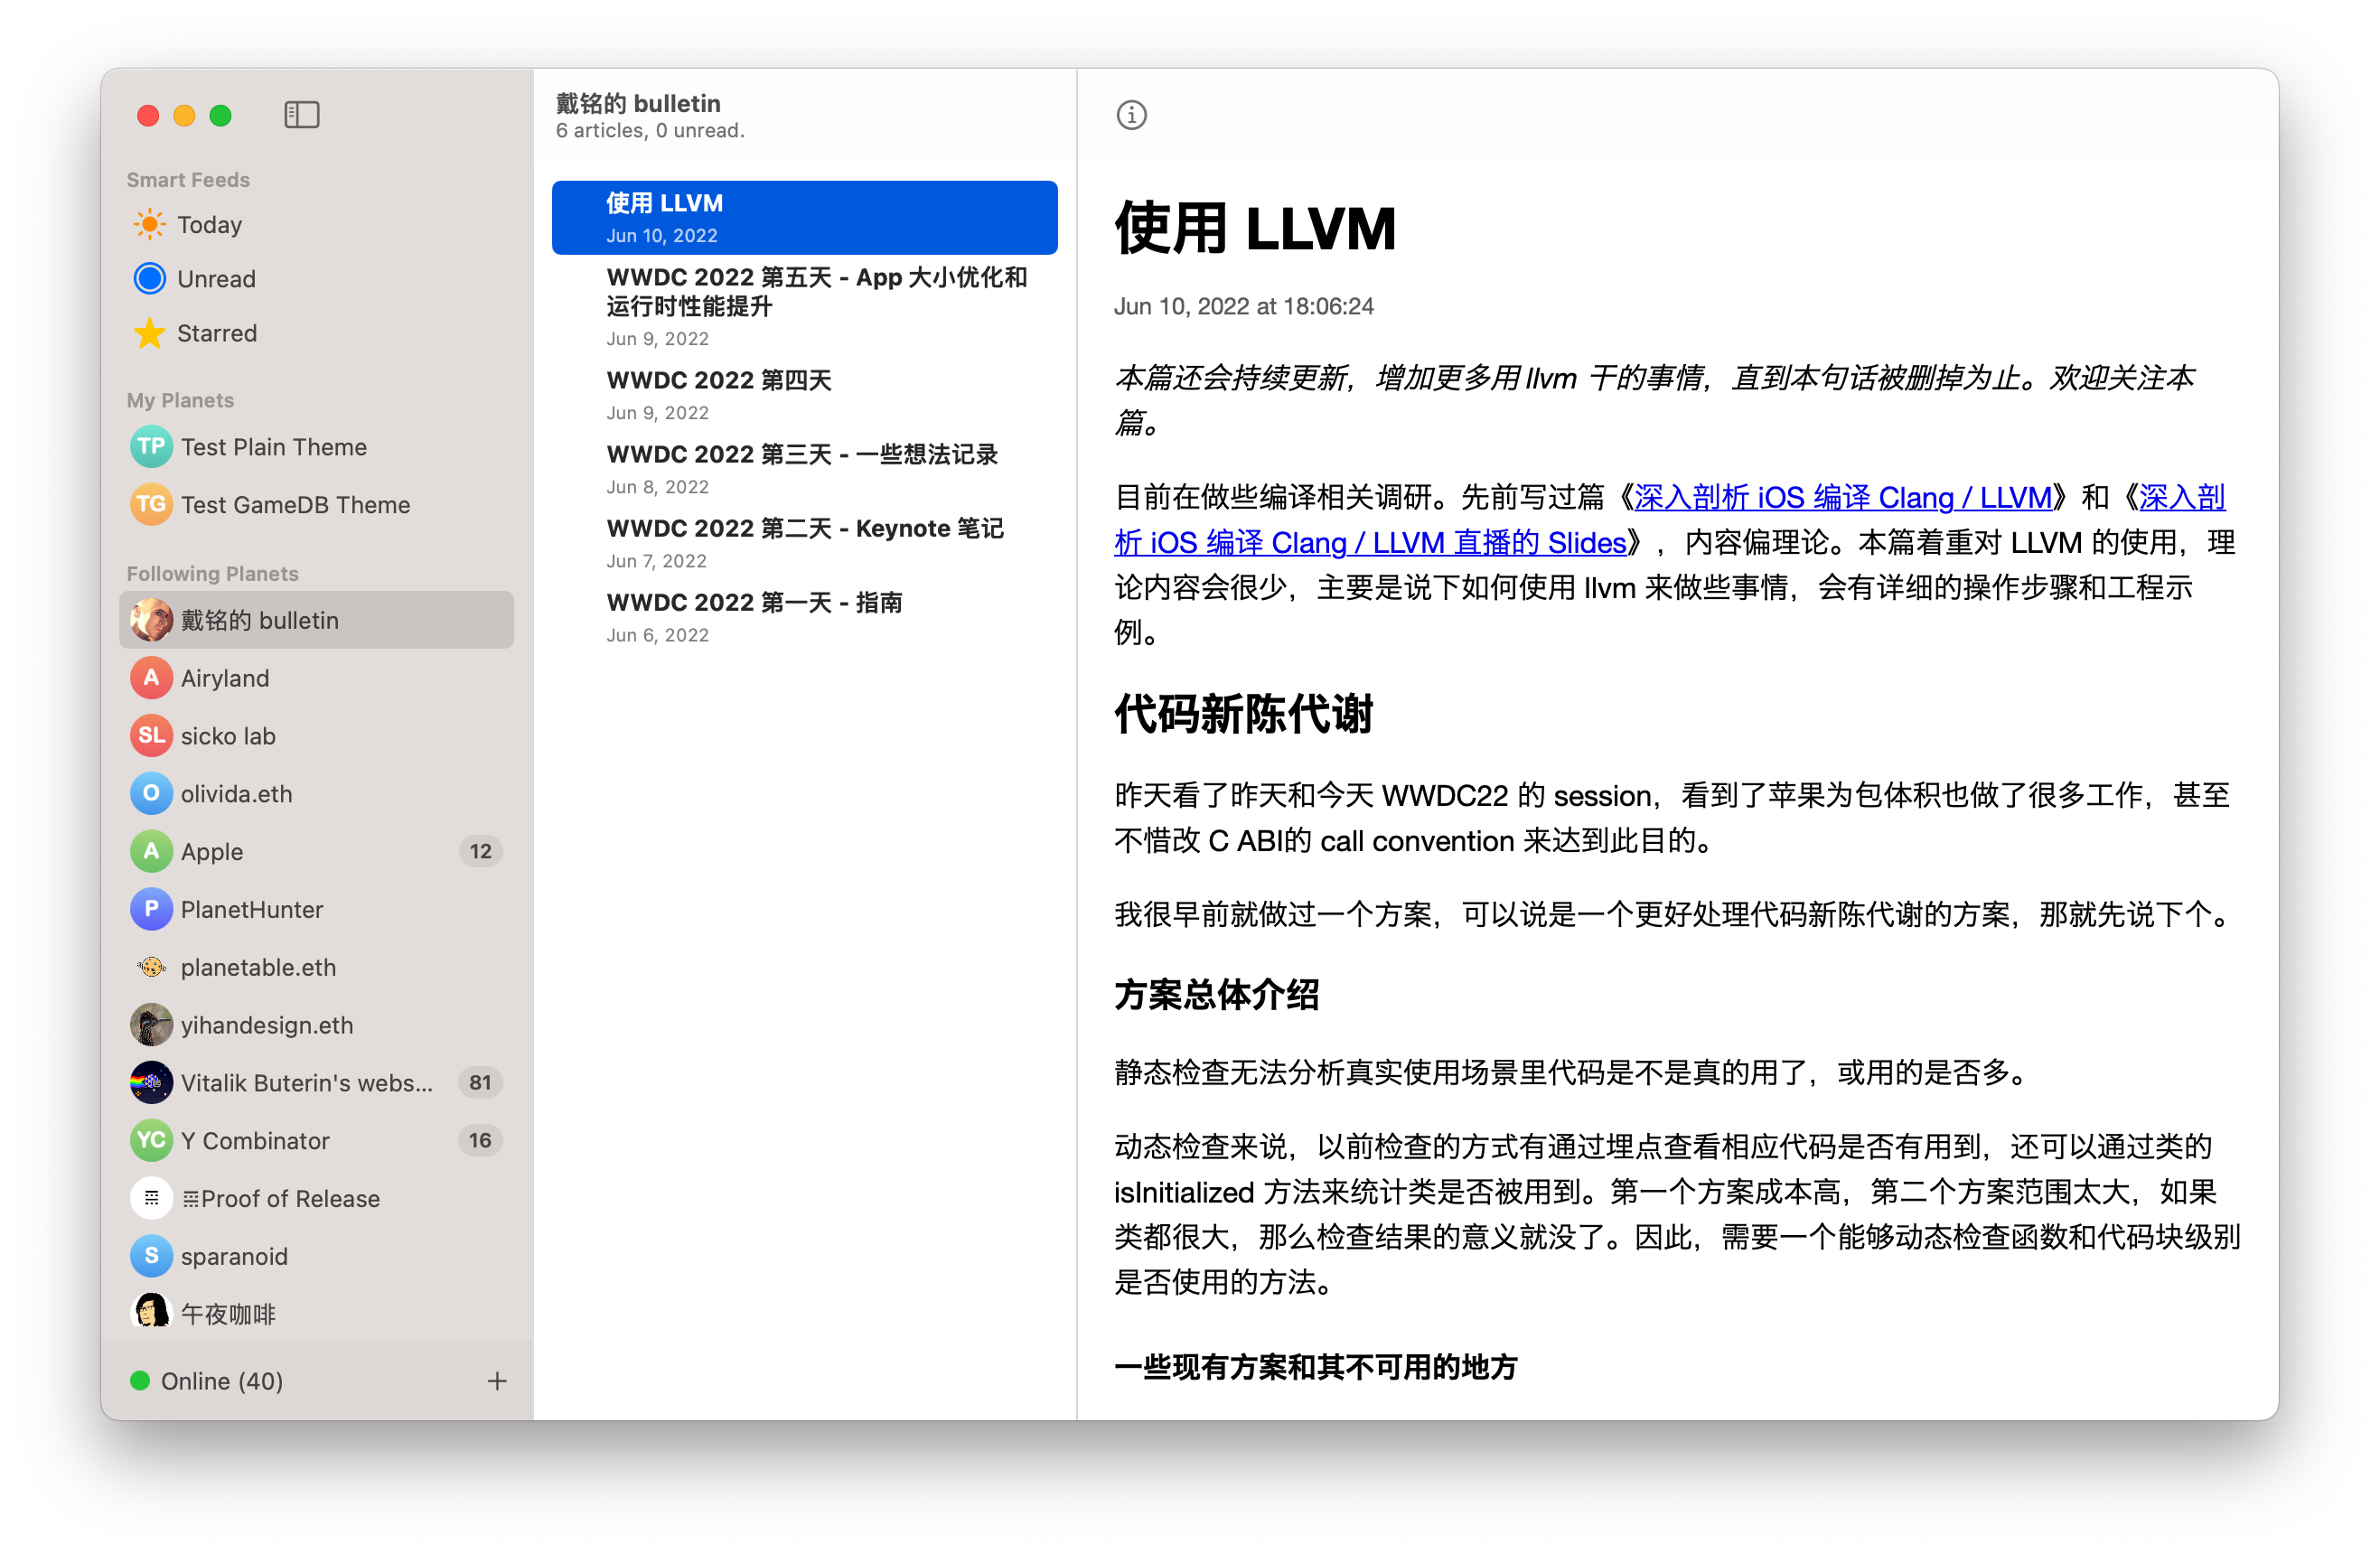Click the plus icon to add a planet
This screenshot has width=2380, height=1554.
[x=497, y=1381]
